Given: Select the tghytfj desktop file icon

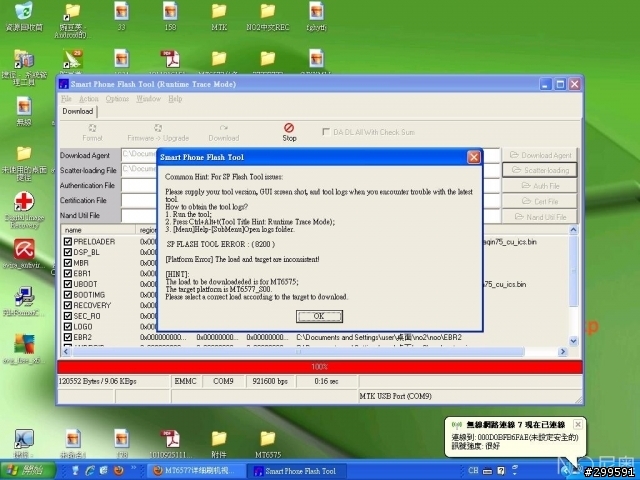Looking at the screenshot, I should pyautogui.click(x=317, y=11).
